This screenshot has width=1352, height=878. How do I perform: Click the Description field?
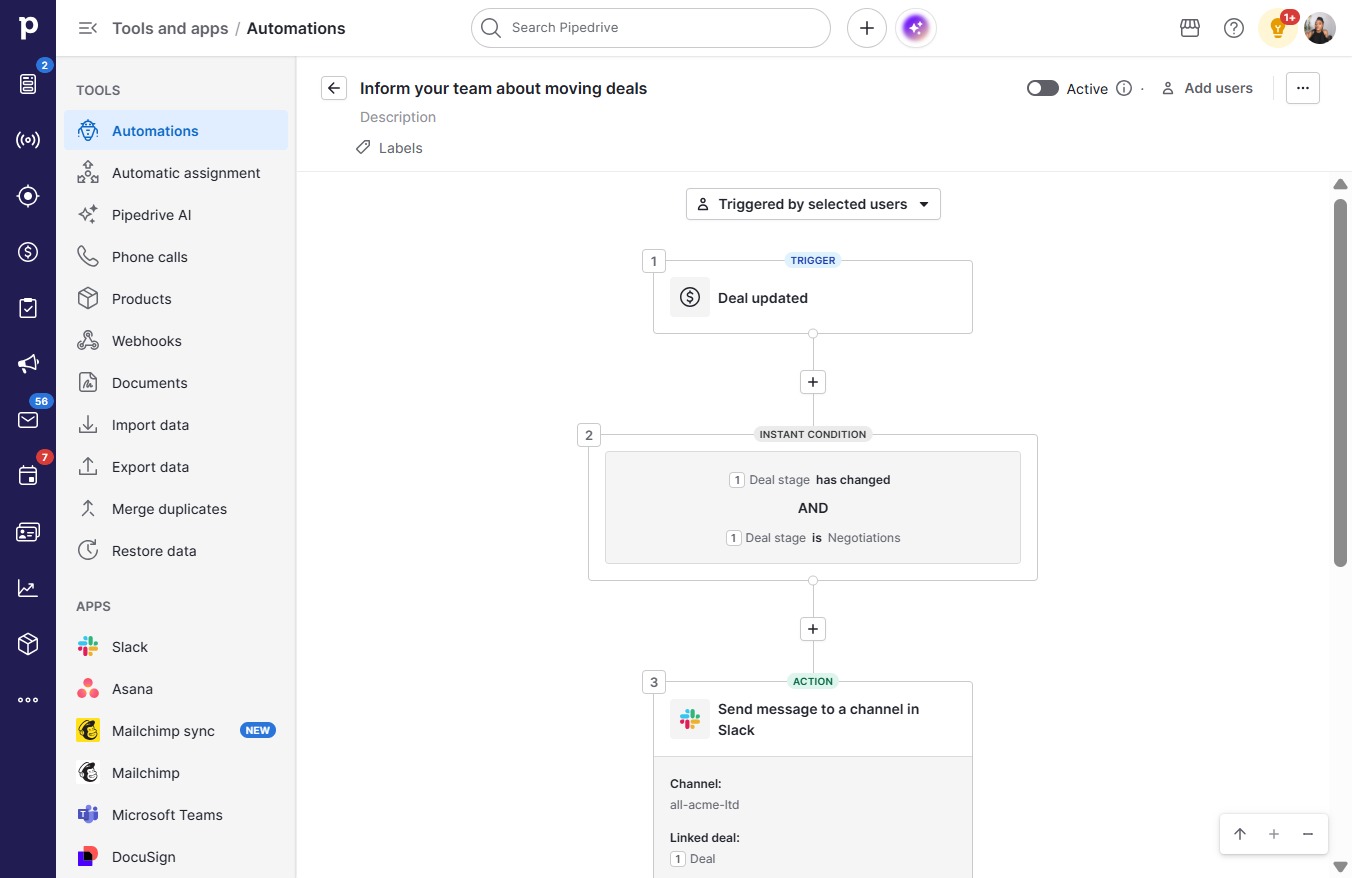pyautogui.click(x=398, y=117)
